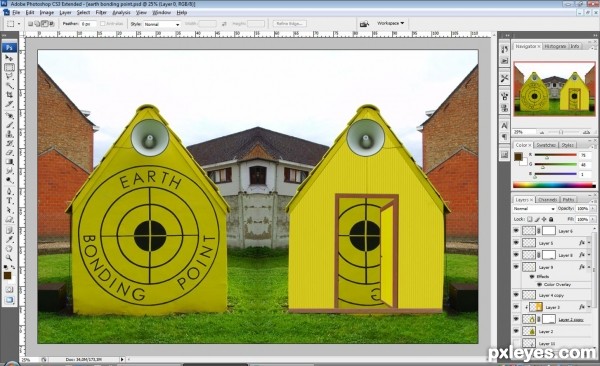600x366 pixels.
Task: Select the Zoom magnifier tool
Action: coord(9,258)
